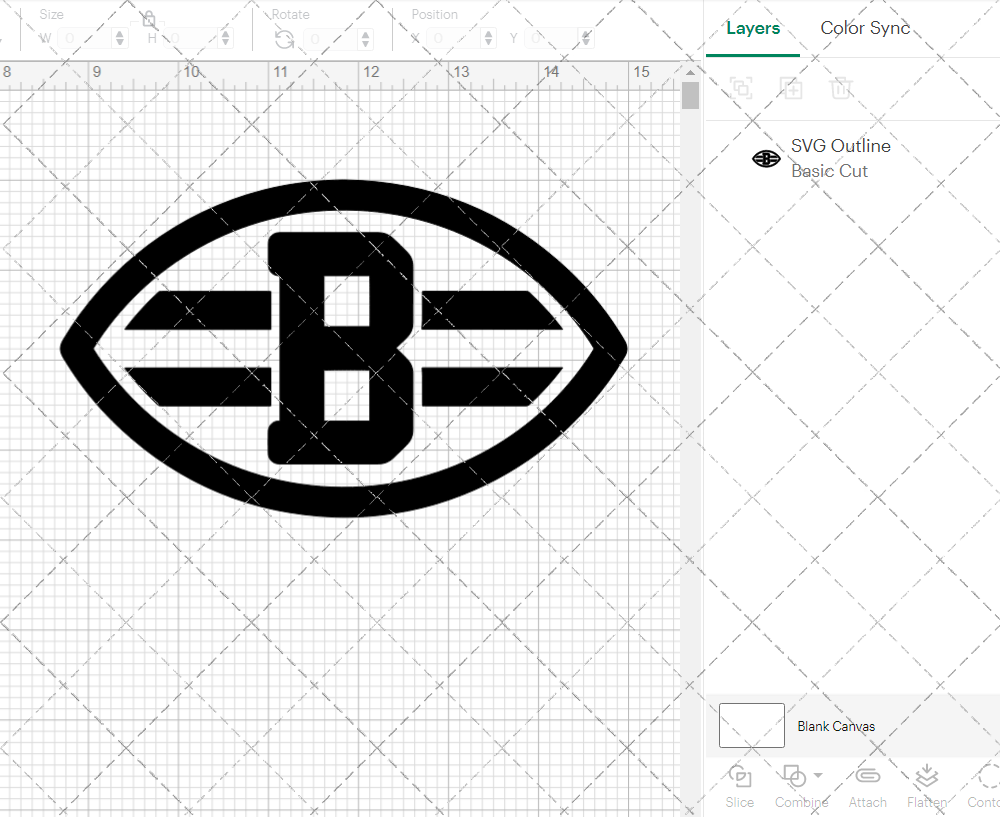Click the trash Delete layer icon
The width and height of the screenshot is (1000, 817).
841,88
